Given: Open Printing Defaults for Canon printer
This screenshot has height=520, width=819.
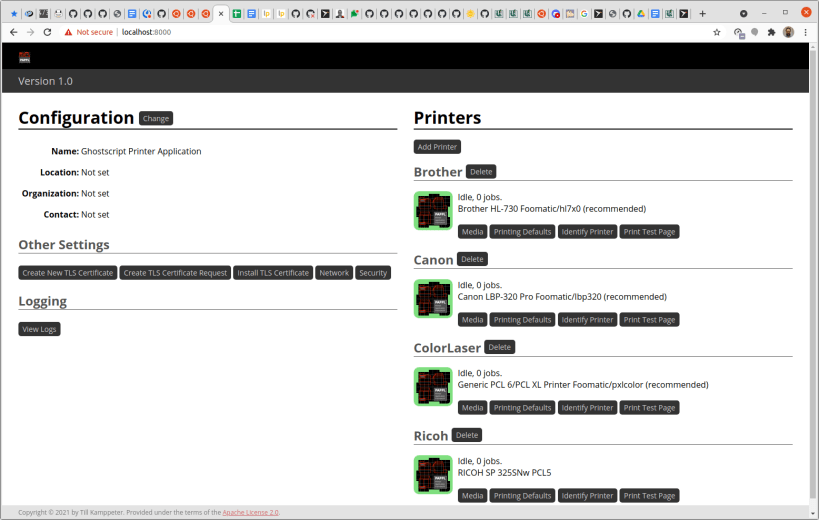Looking at the screenshot, I should (522, 320).
